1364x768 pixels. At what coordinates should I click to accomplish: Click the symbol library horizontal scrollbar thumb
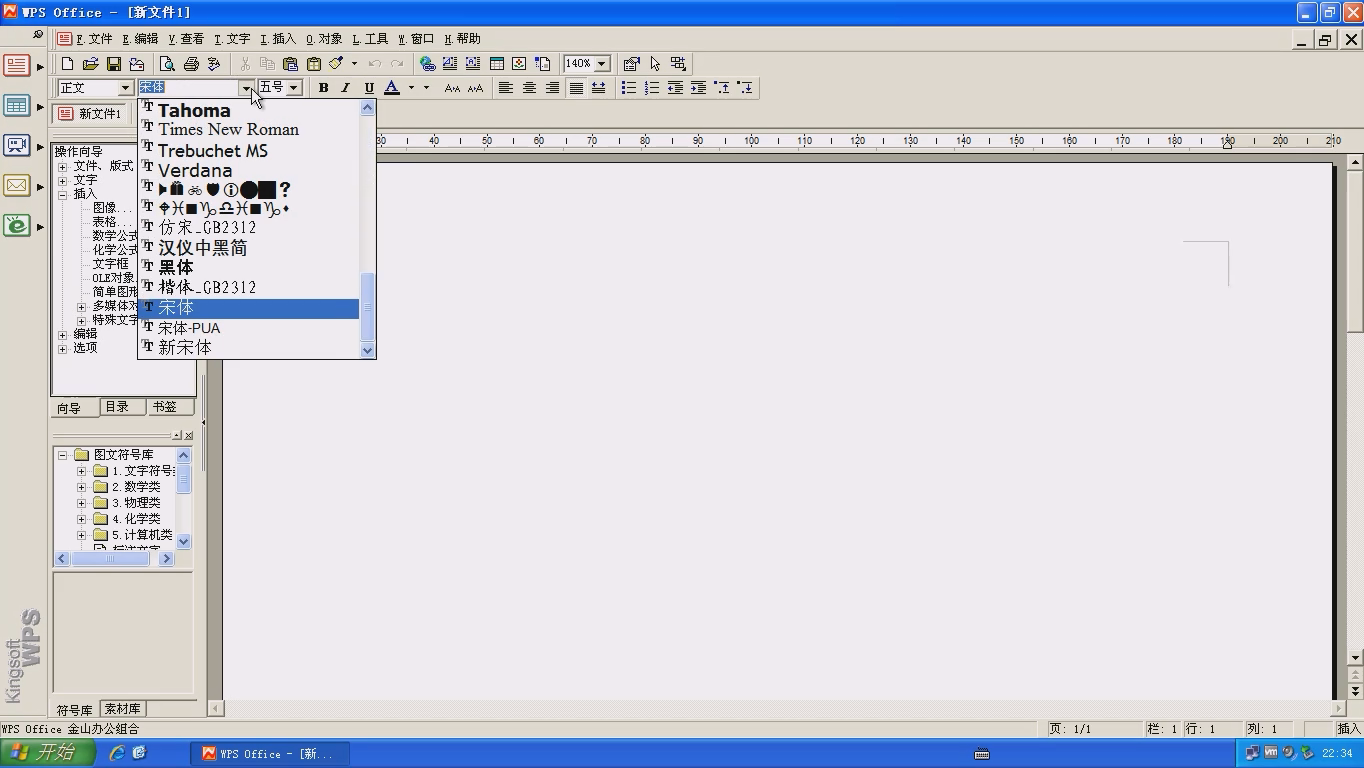(x=110, y=559)
